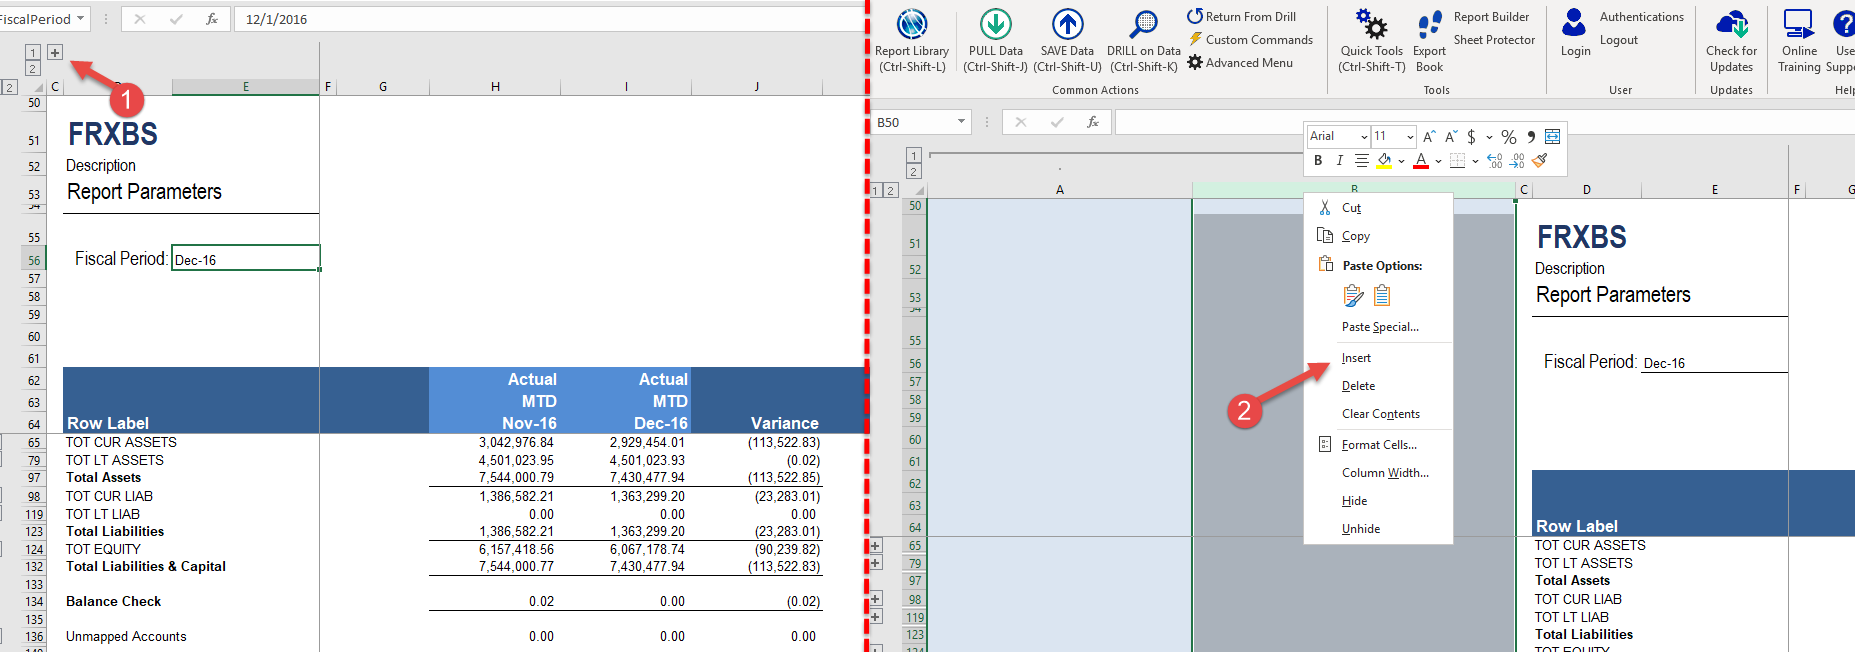This screenshot has height=652, width=1855.
Task: Click the PULL Data icon
Action: tap(995, 25)
